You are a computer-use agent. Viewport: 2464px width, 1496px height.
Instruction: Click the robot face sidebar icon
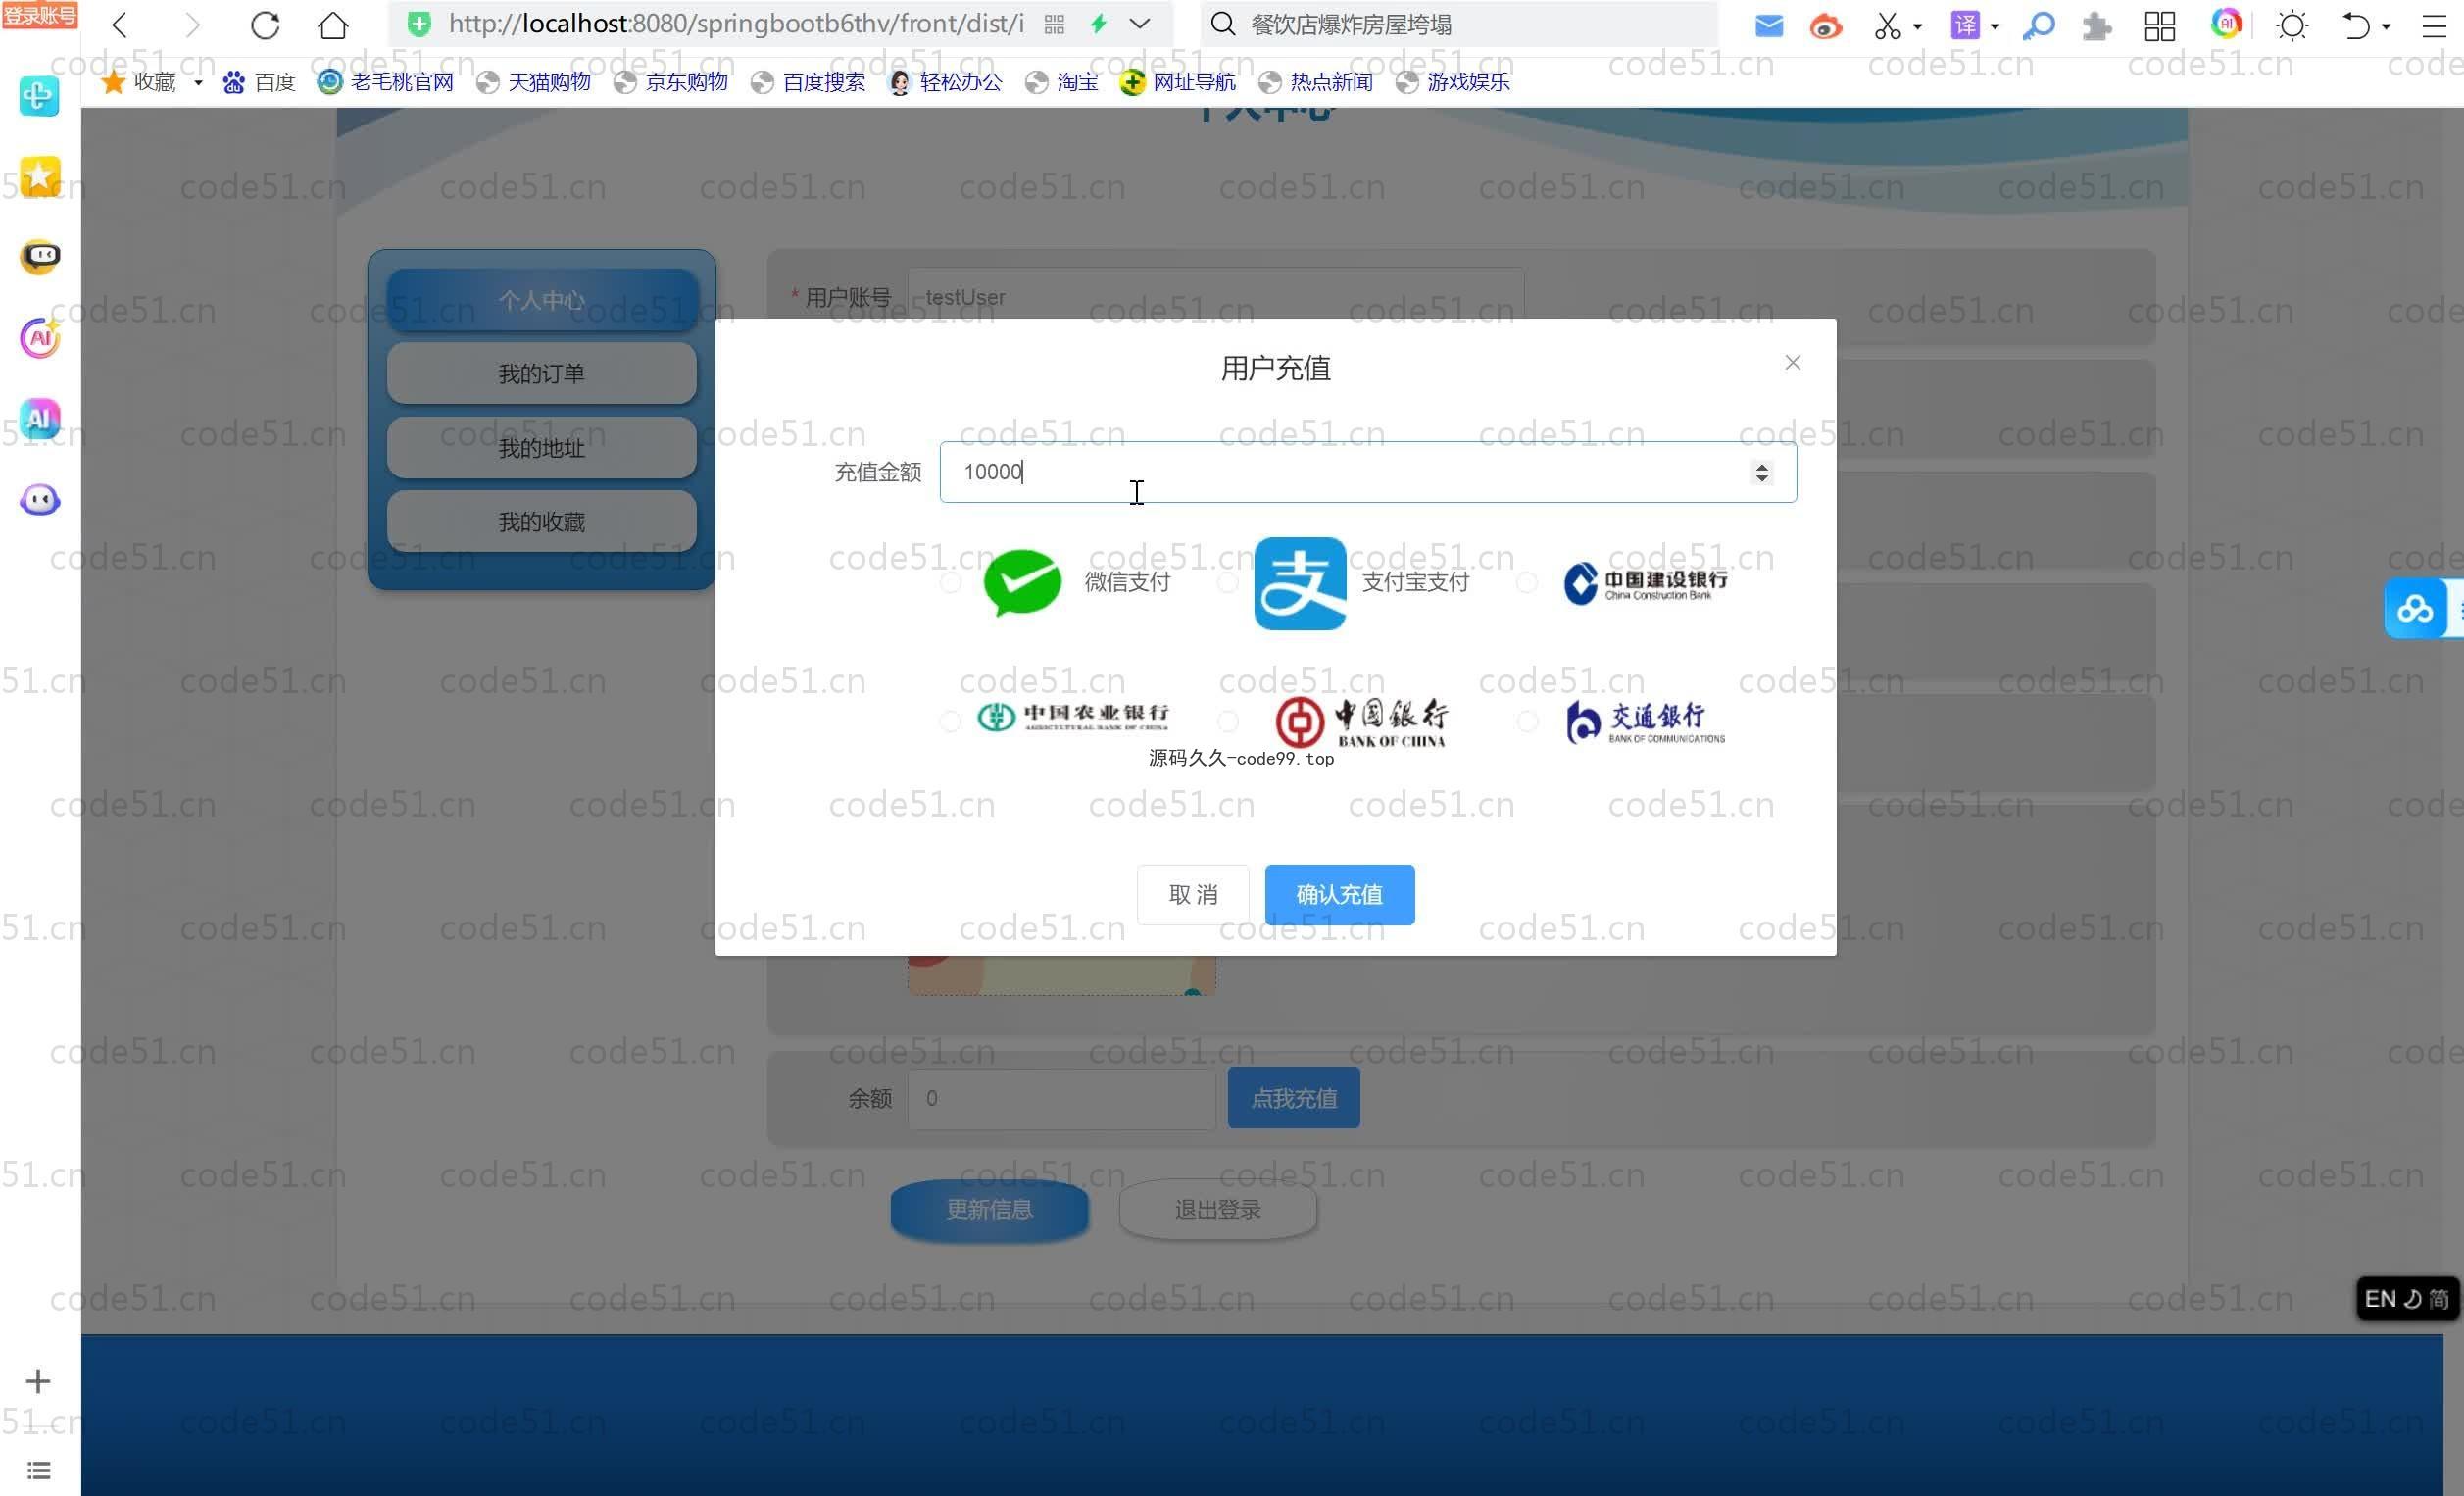(40, 256)
